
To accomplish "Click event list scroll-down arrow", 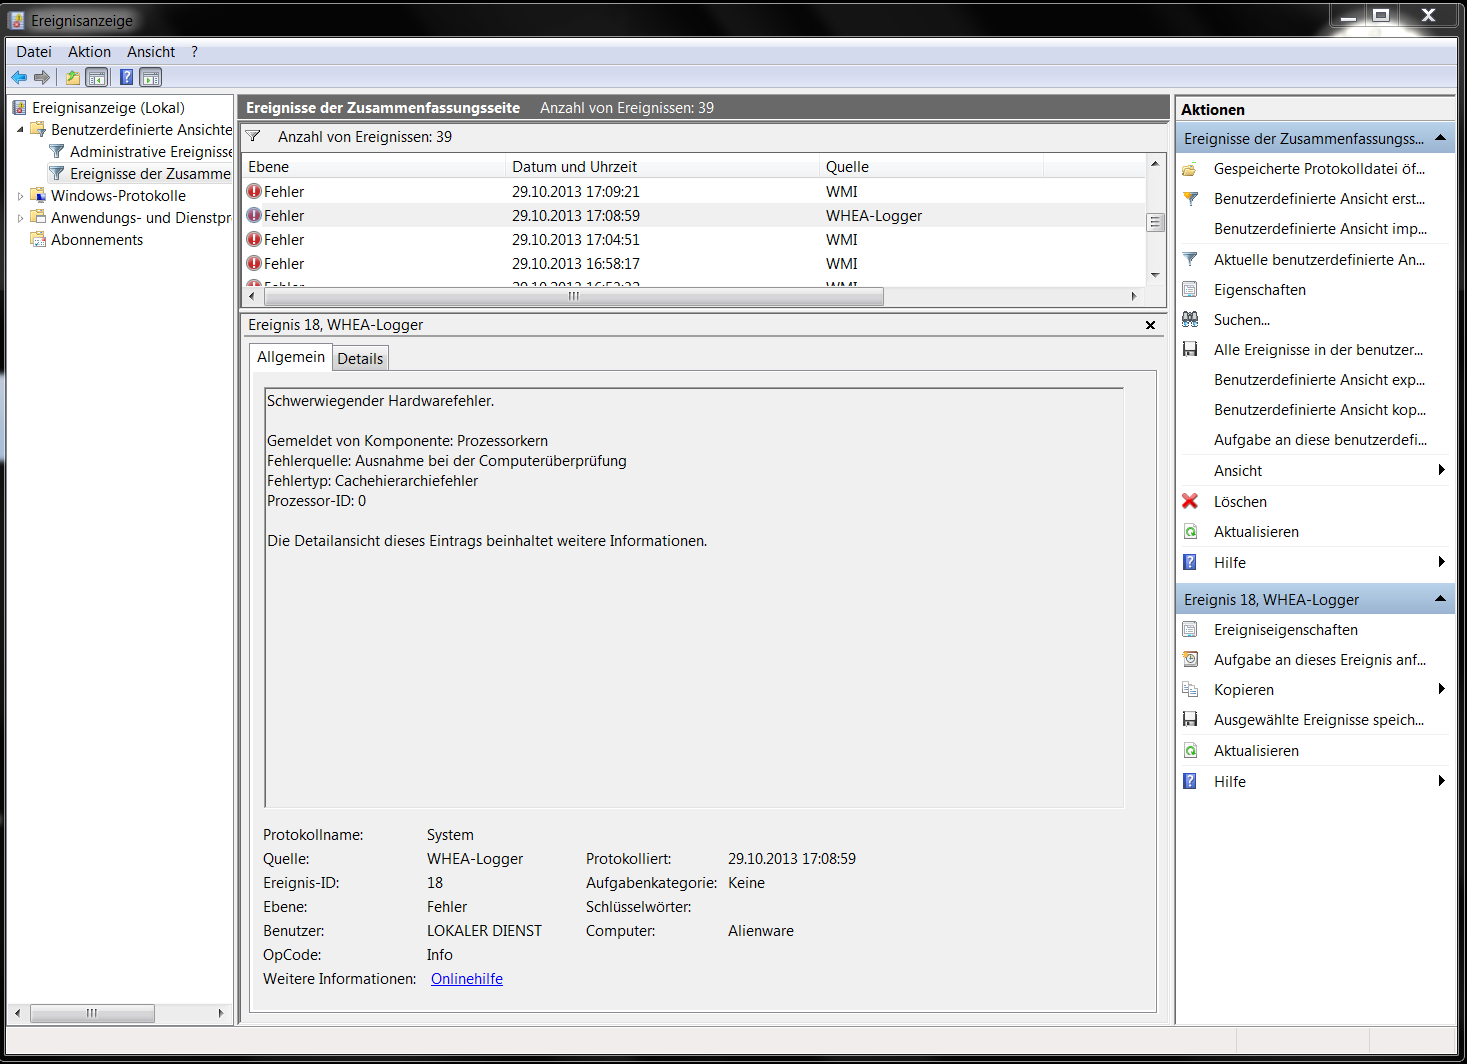I will (x=1155, y=275).
